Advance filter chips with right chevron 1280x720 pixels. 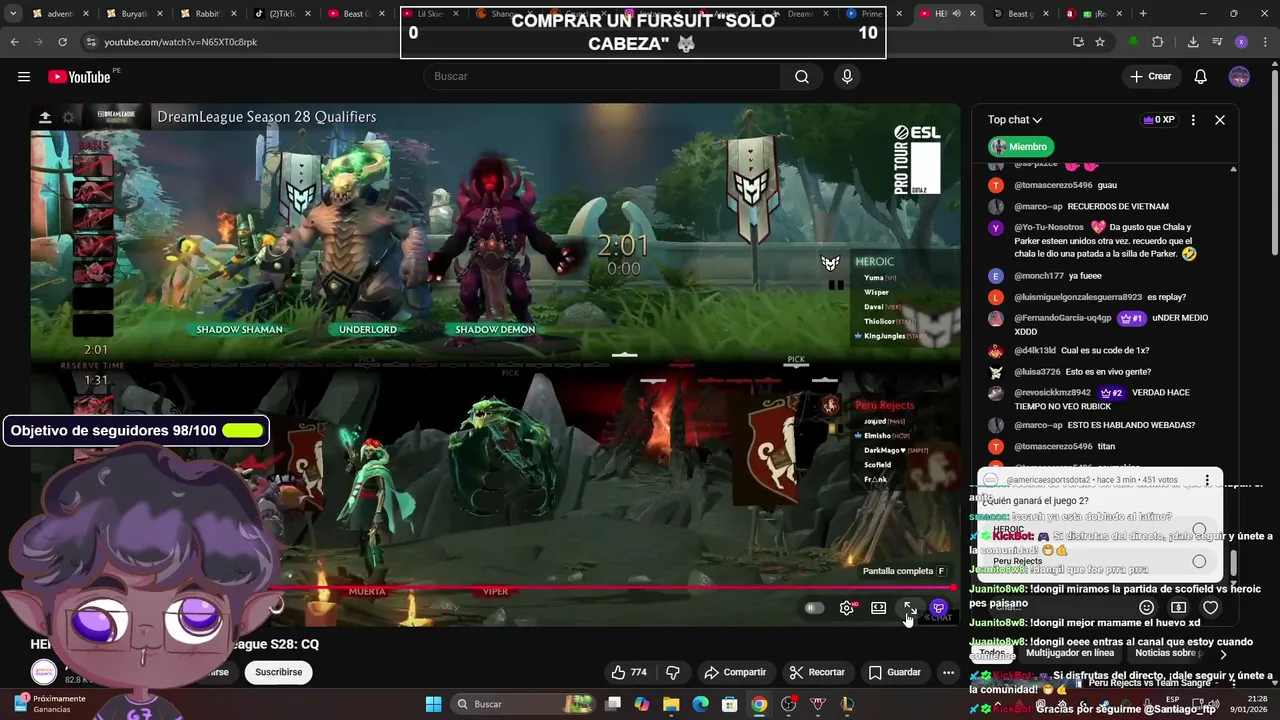1222,654
